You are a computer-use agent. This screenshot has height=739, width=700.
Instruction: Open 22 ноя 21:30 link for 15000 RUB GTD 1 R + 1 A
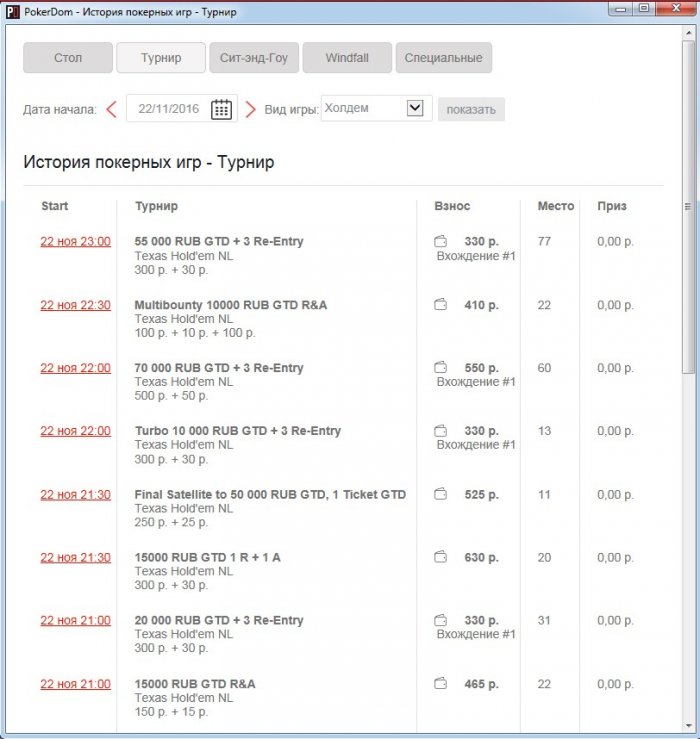(75, 557)
